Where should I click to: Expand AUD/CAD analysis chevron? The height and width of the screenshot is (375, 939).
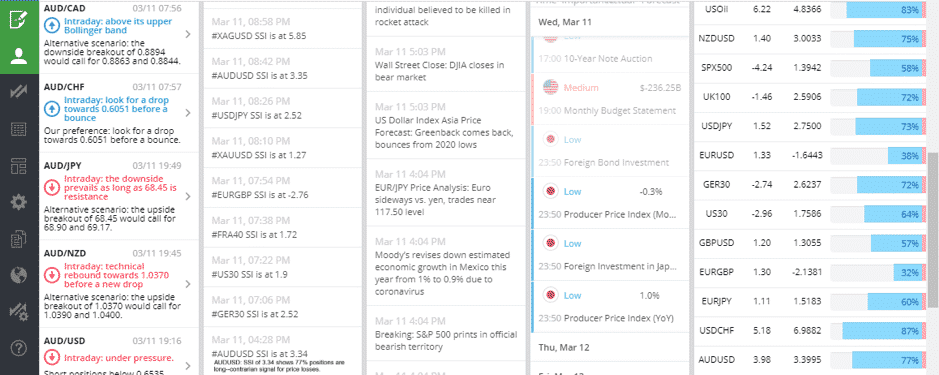pyautogui.click(x=188, y=34)
